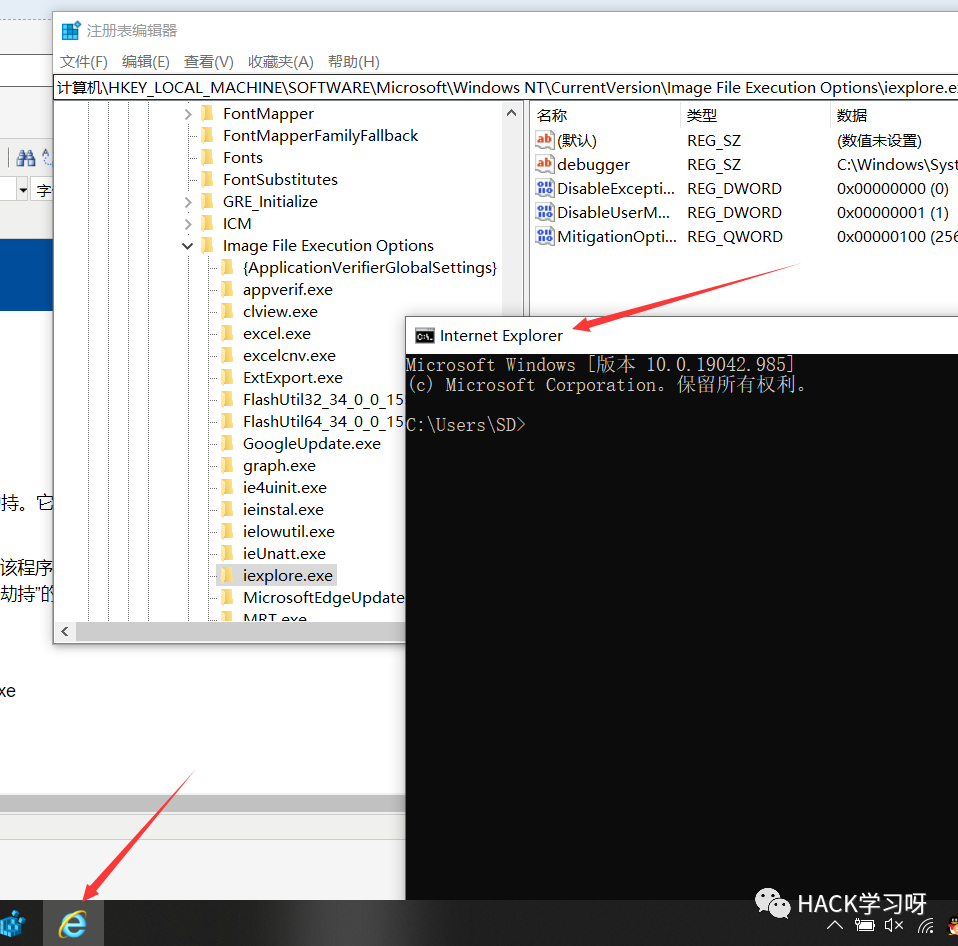Image resolution: width=958 pixels, height=946 pixels.
Task: Click the iexplore.exe folder icon
Action: 227,575
